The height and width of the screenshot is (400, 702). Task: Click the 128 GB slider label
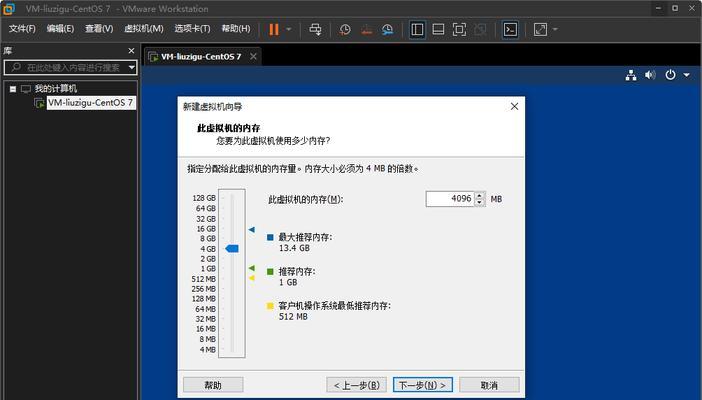204,198
